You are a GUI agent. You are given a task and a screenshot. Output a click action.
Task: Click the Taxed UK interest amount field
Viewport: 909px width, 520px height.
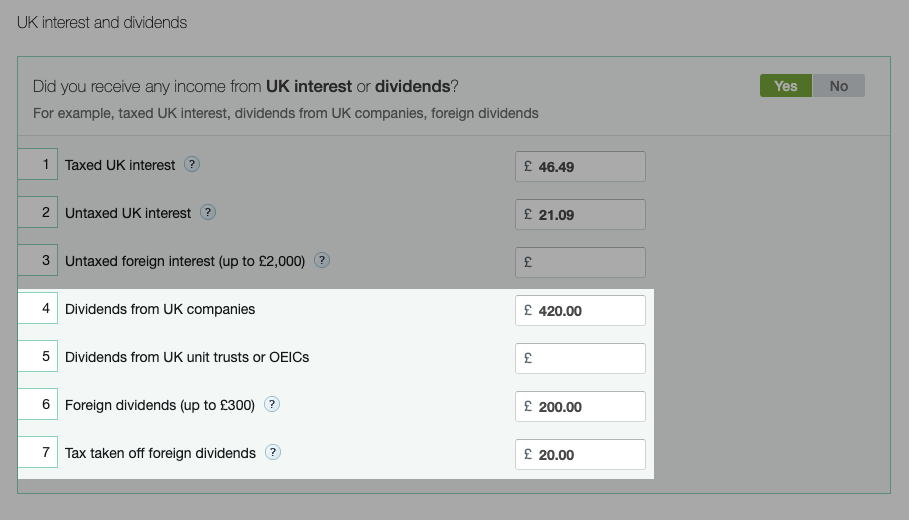[x=580, y=166]
